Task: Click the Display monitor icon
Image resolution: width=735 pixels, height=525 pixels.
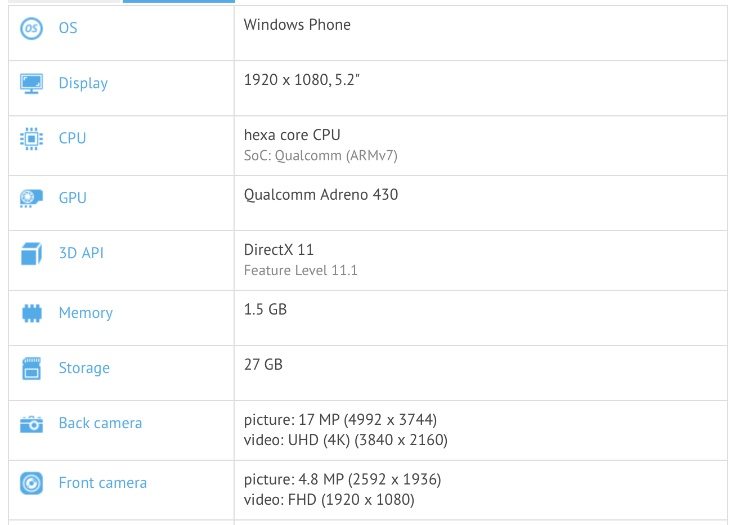Action: 31,83
